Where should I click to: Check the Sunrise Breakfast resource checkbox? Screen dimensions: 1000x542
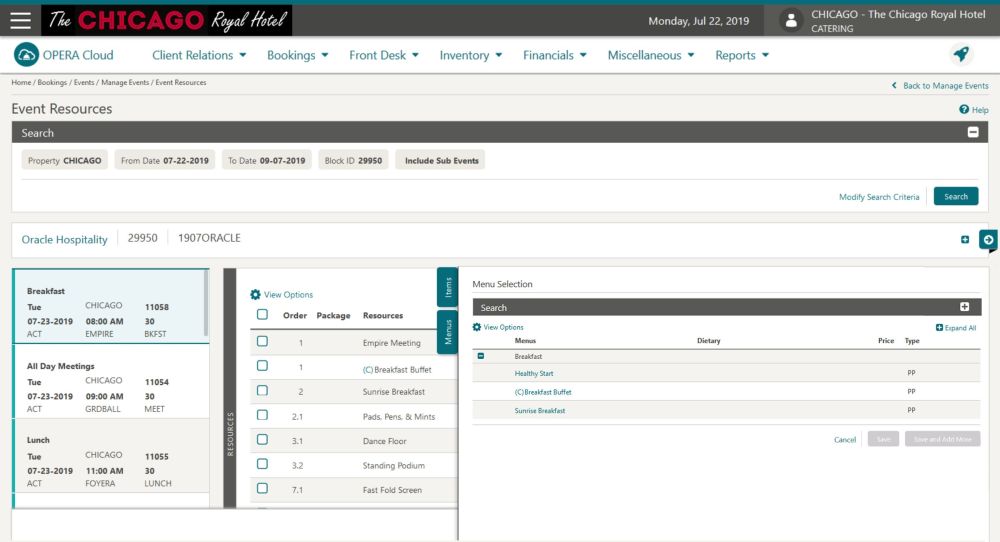262,390
